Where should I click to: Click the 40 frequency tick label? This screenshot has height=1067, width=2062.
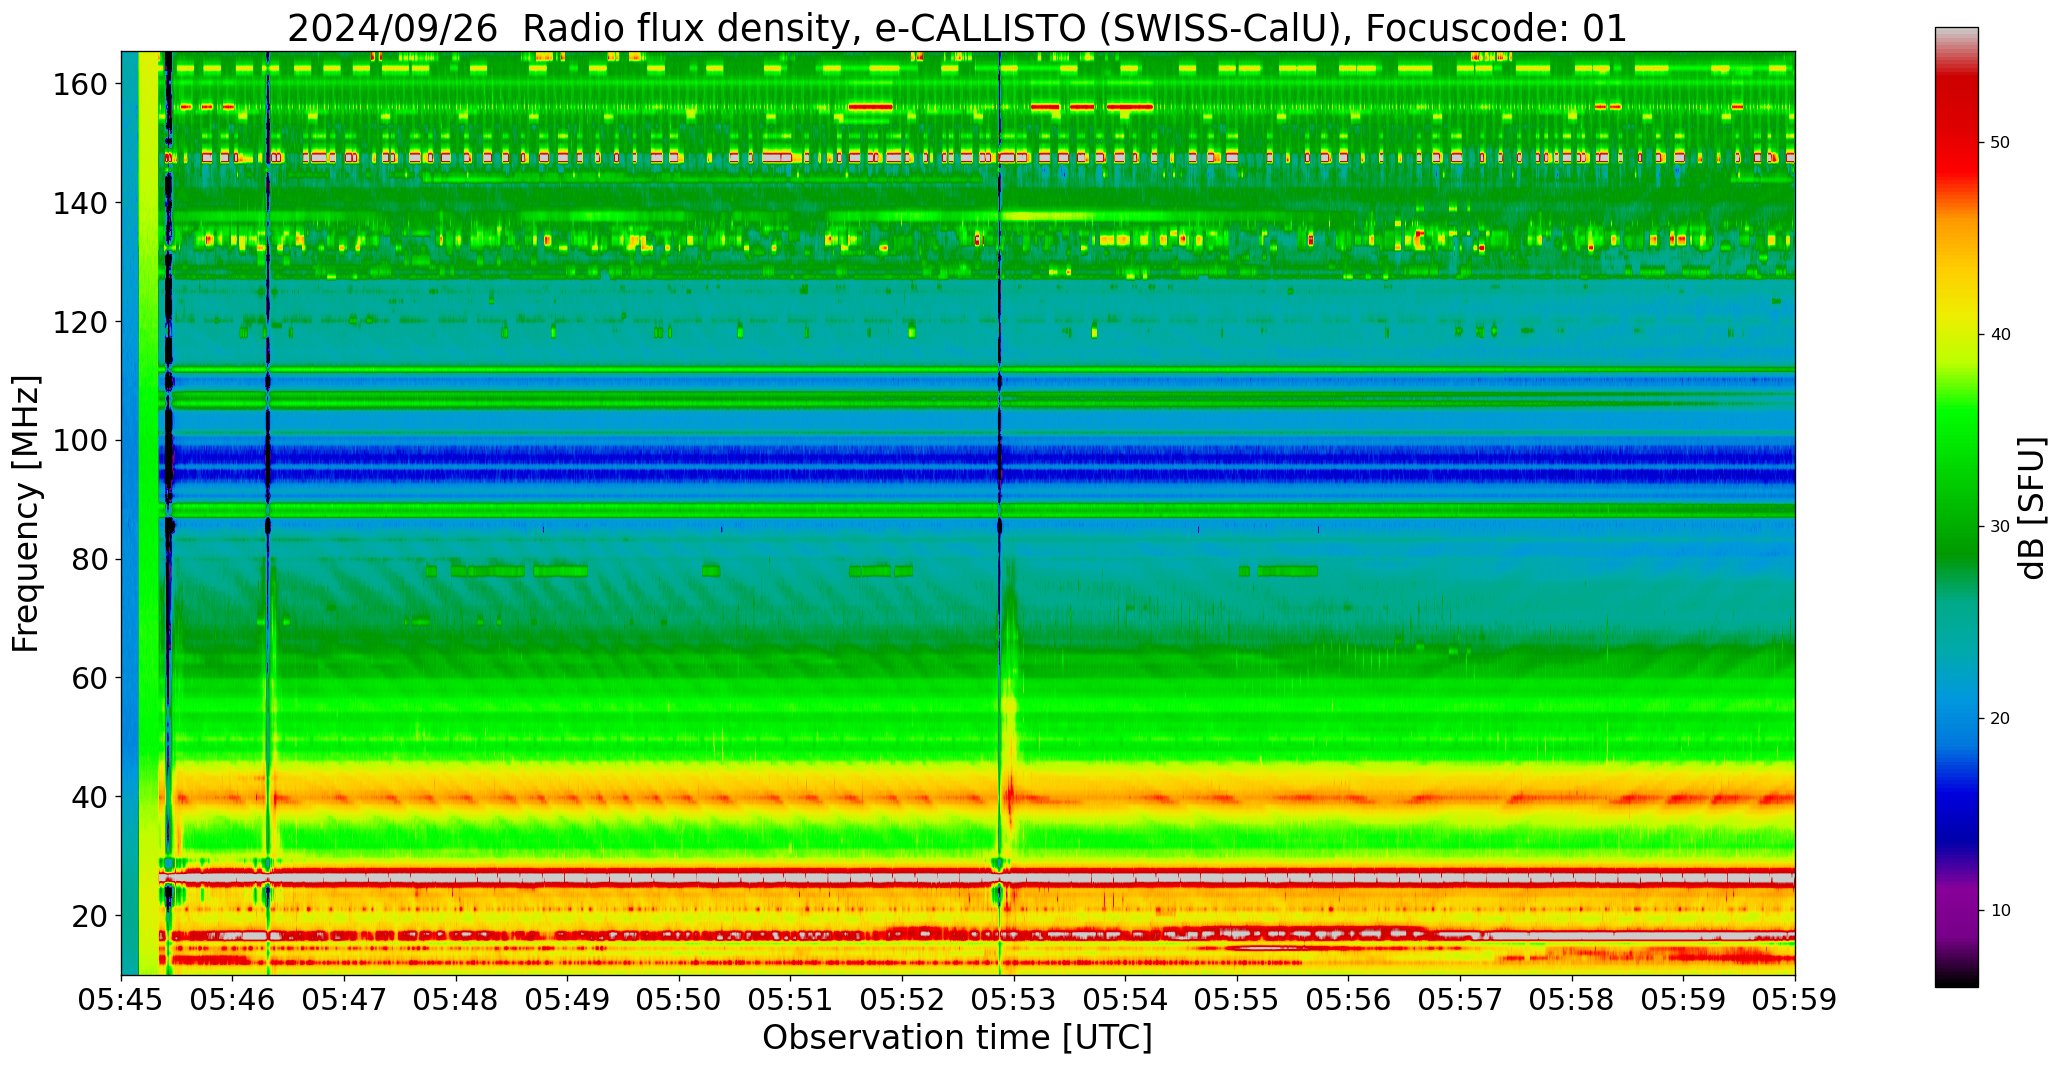[89, 797]
